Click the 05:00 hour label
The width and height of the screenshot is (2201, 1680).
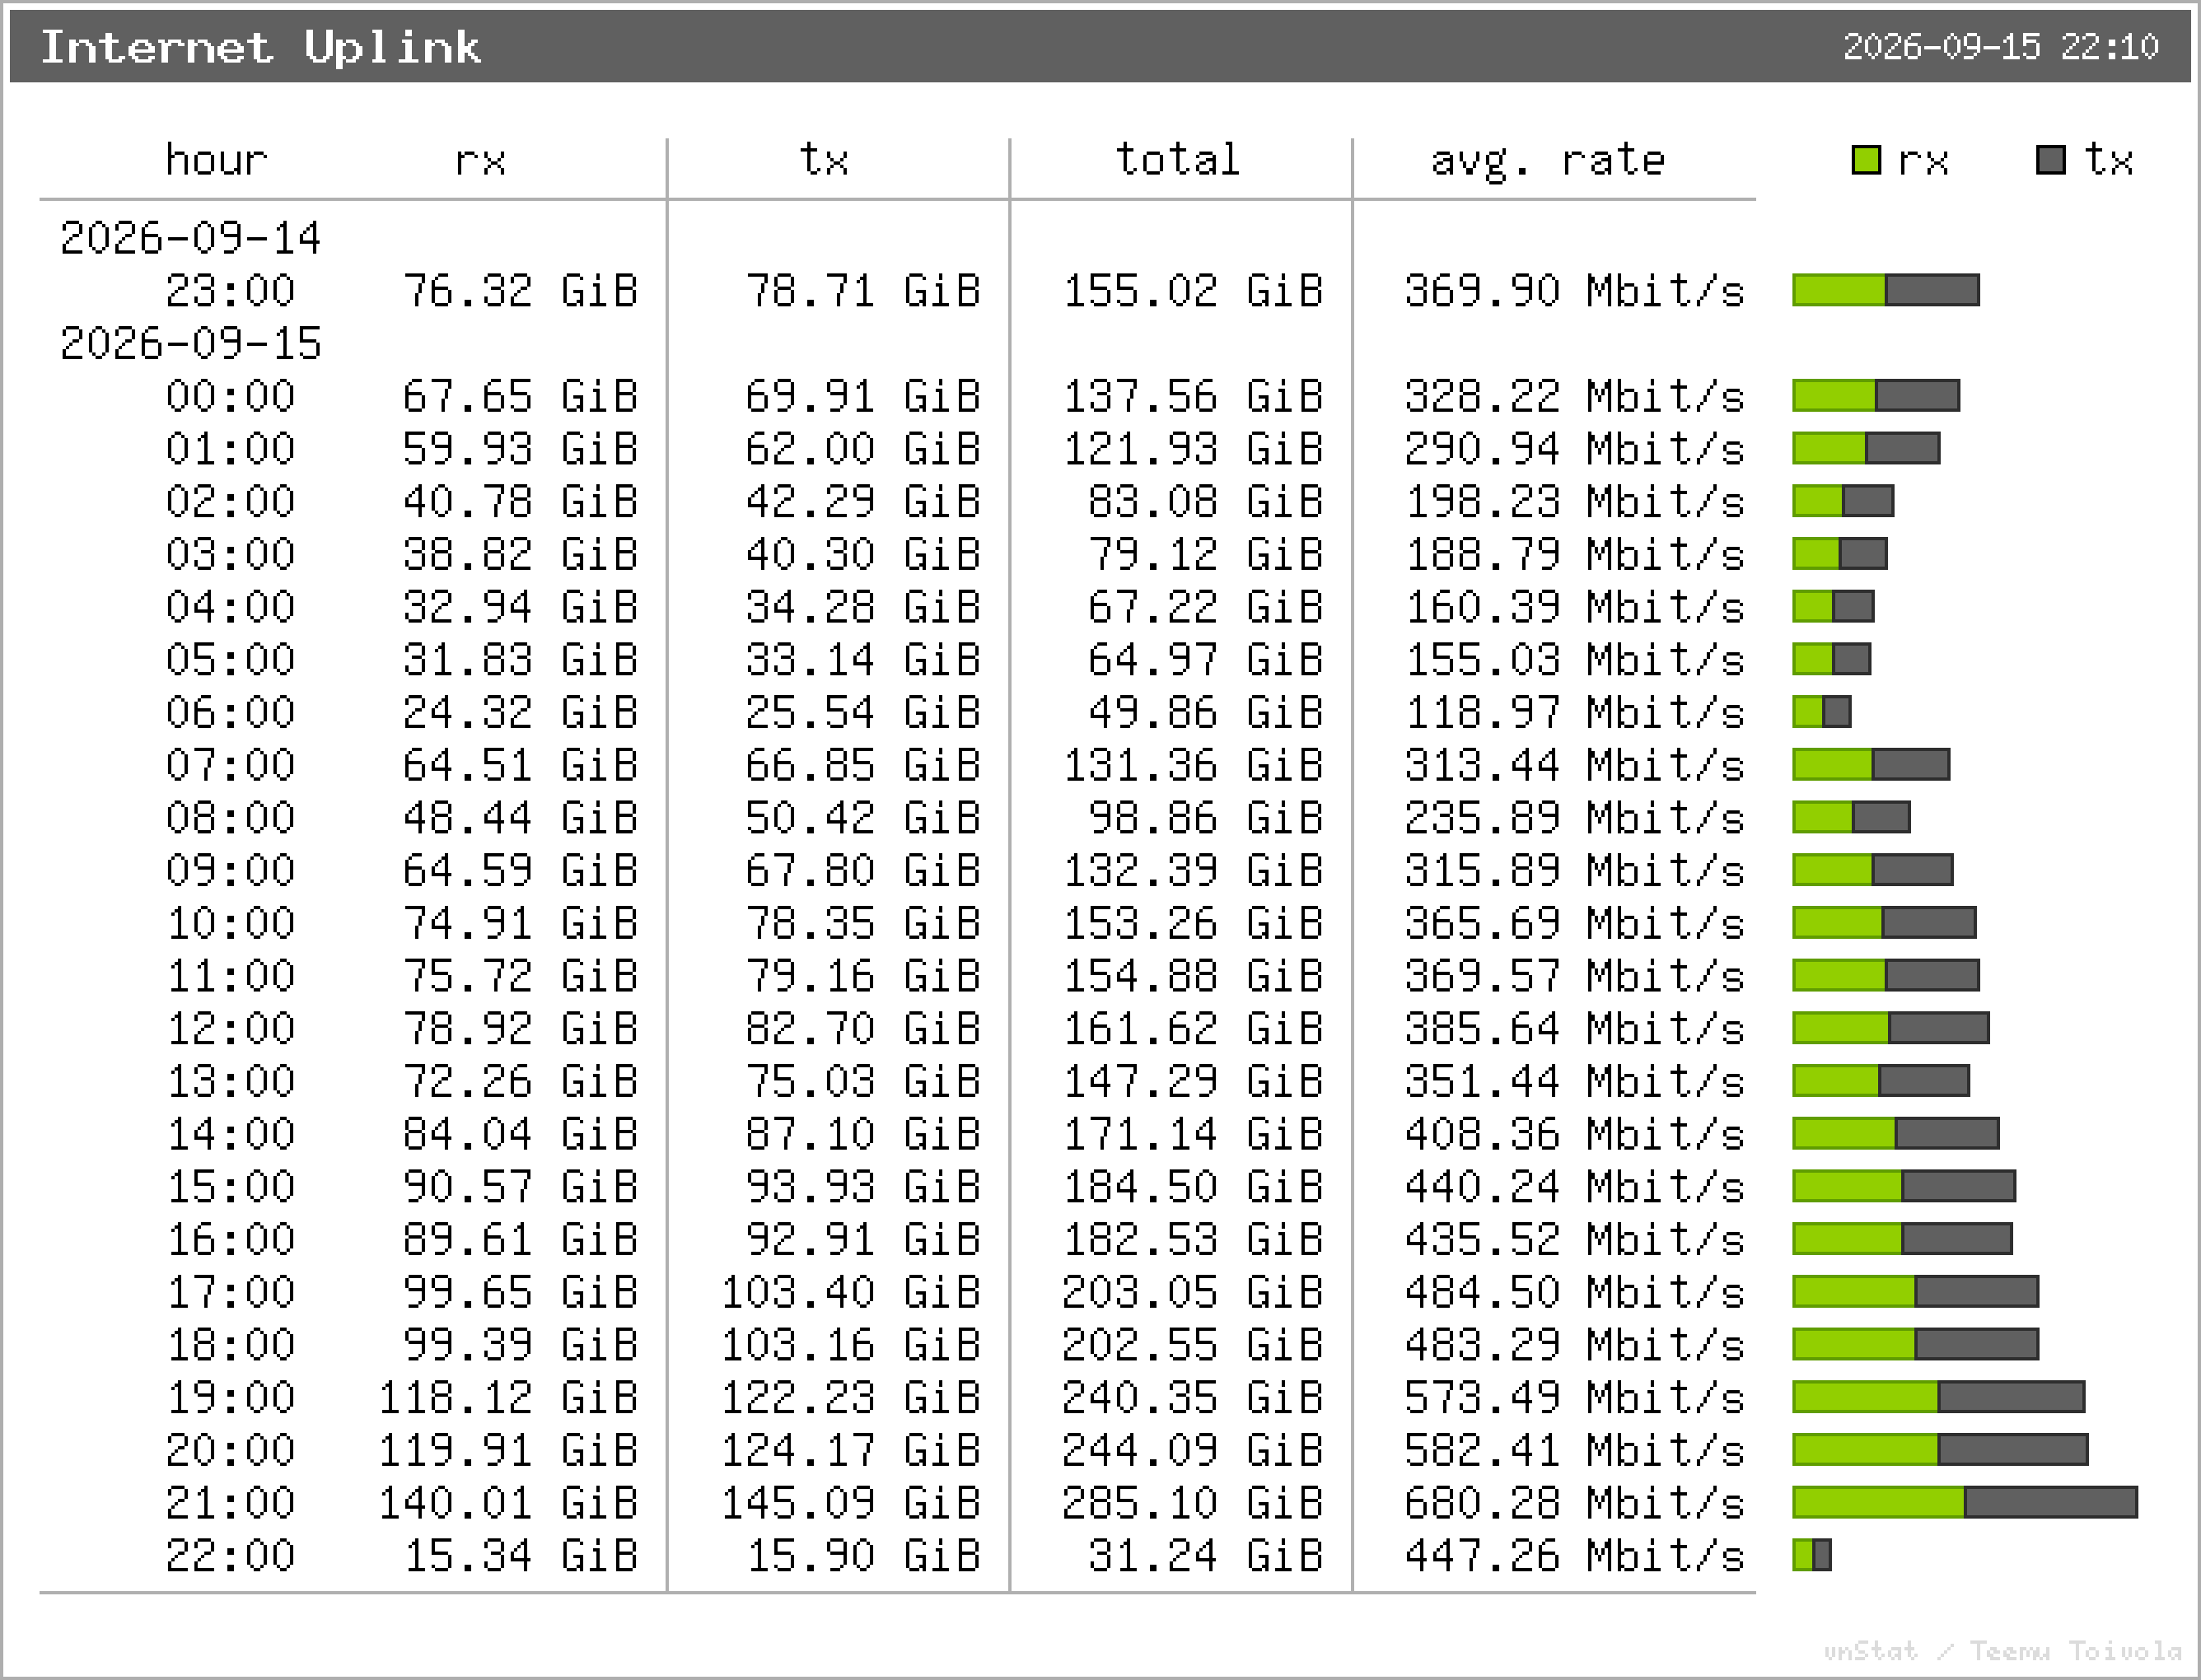coord(231,660)
